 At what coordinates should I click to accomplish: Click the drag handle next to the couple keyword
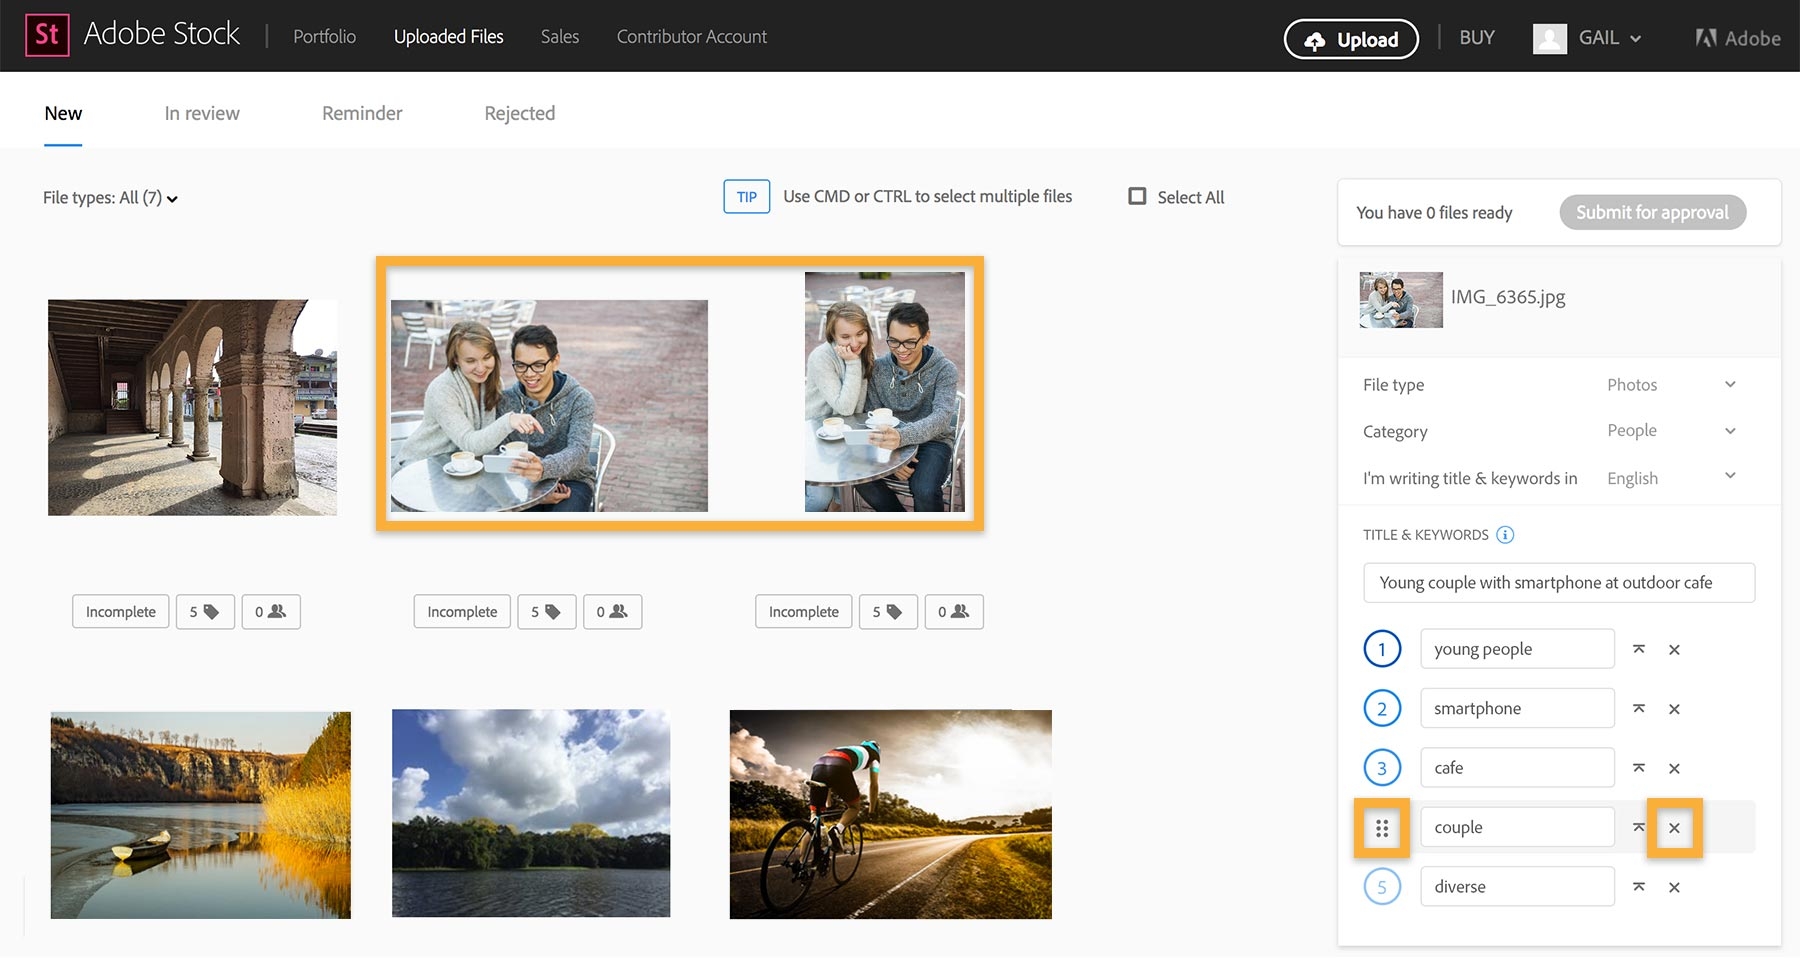[x=1383, y=827]
